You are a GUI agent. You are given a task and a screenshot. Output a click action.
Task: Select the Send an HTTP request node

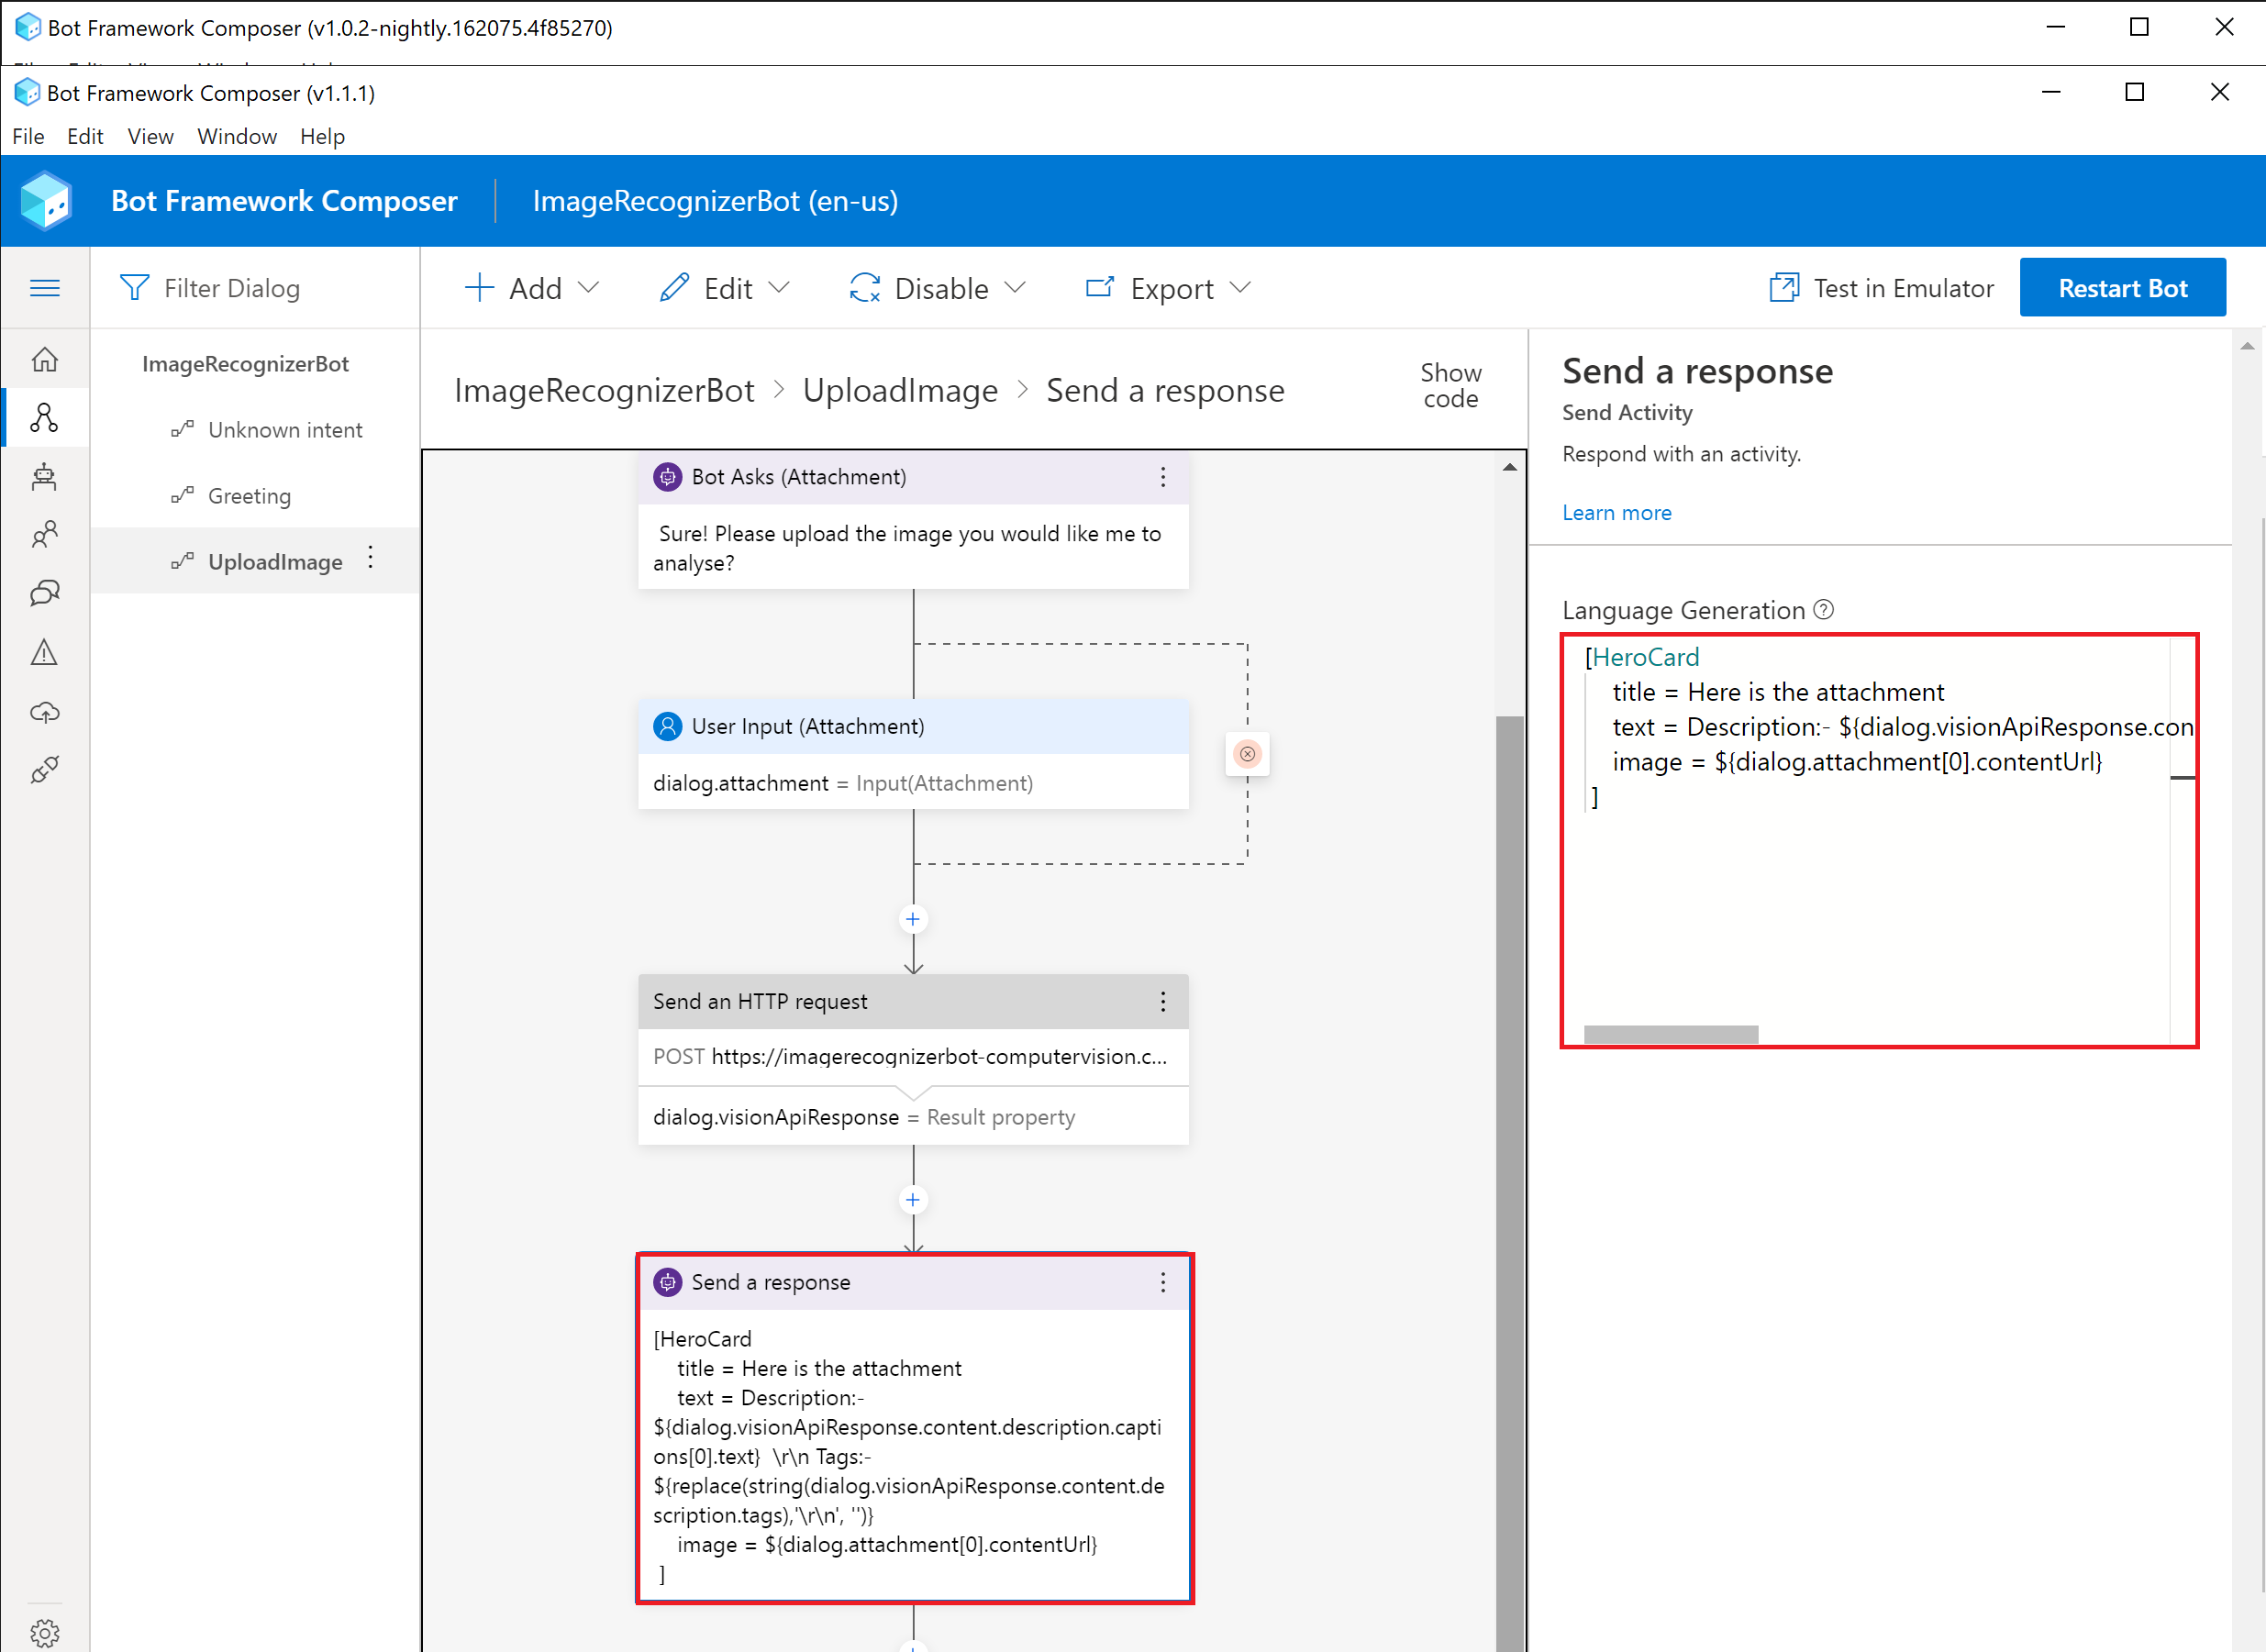click(x=913, y=1060)
